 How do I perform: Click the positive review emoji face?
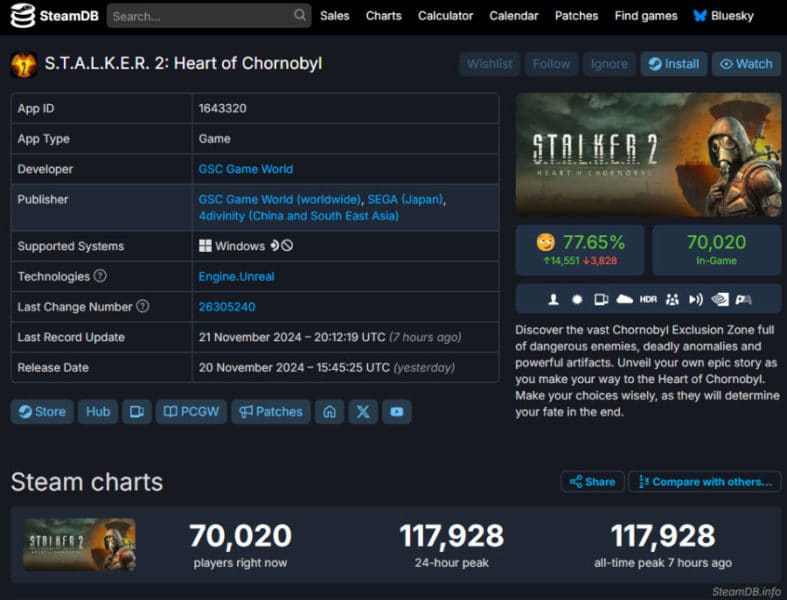pyautogui.click(x=546, y=242)
